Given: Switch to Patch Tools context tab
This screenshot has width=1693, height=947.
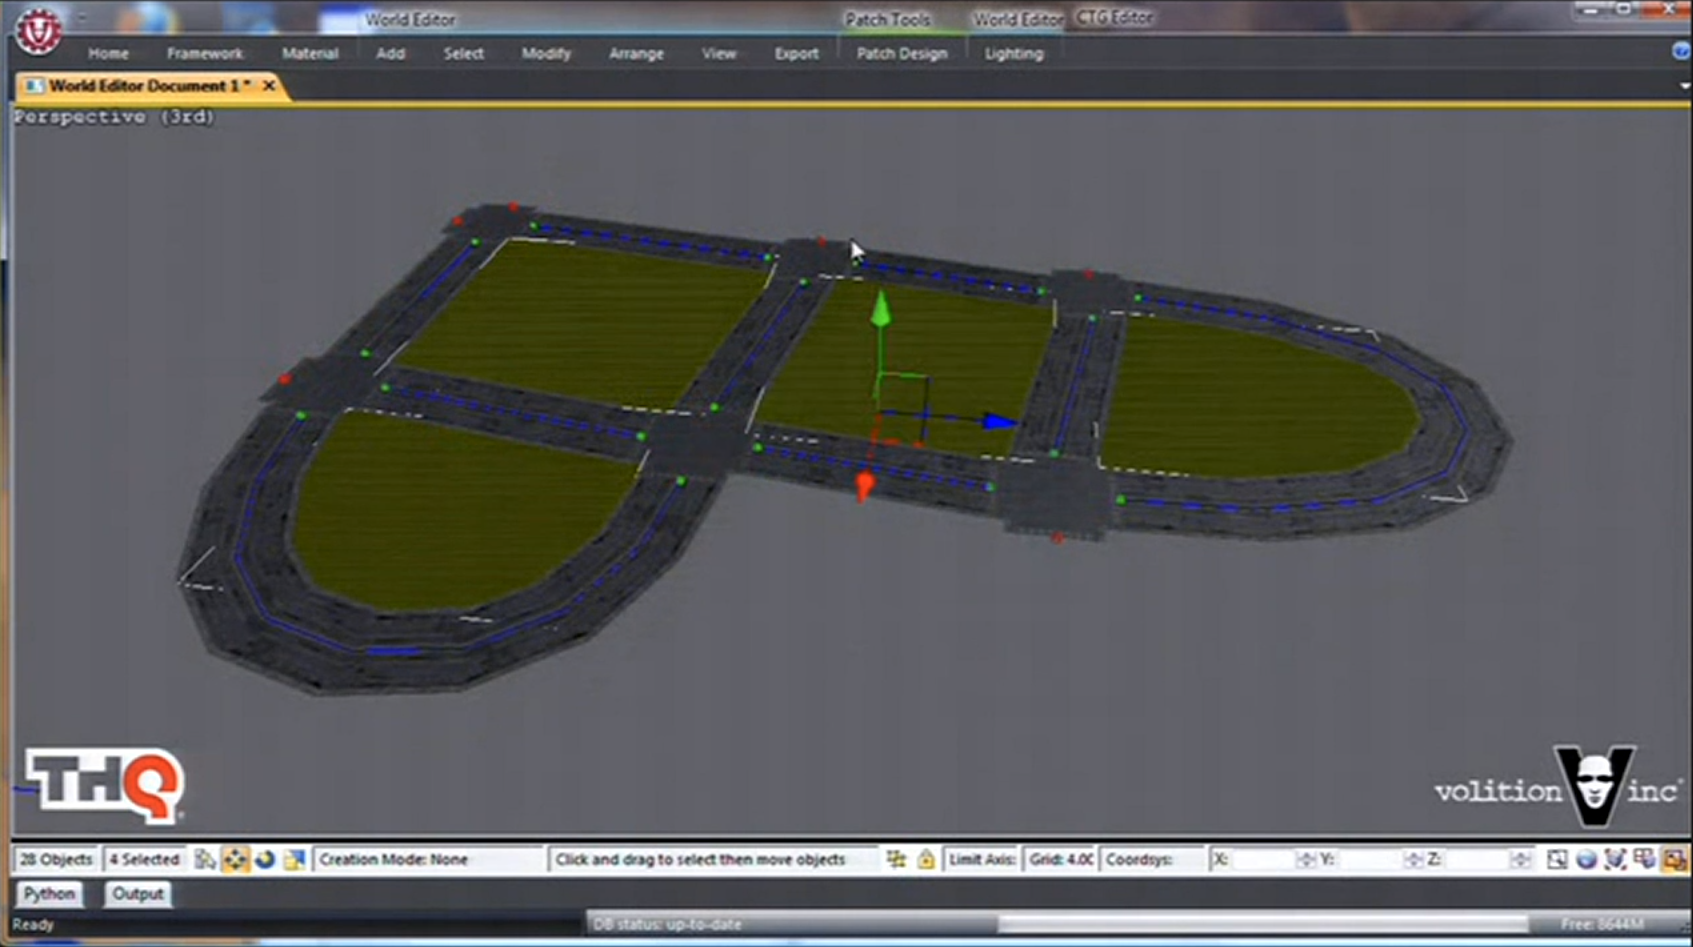Looking at the screenshot, I should pyautogui.click(x=887, y=19).
